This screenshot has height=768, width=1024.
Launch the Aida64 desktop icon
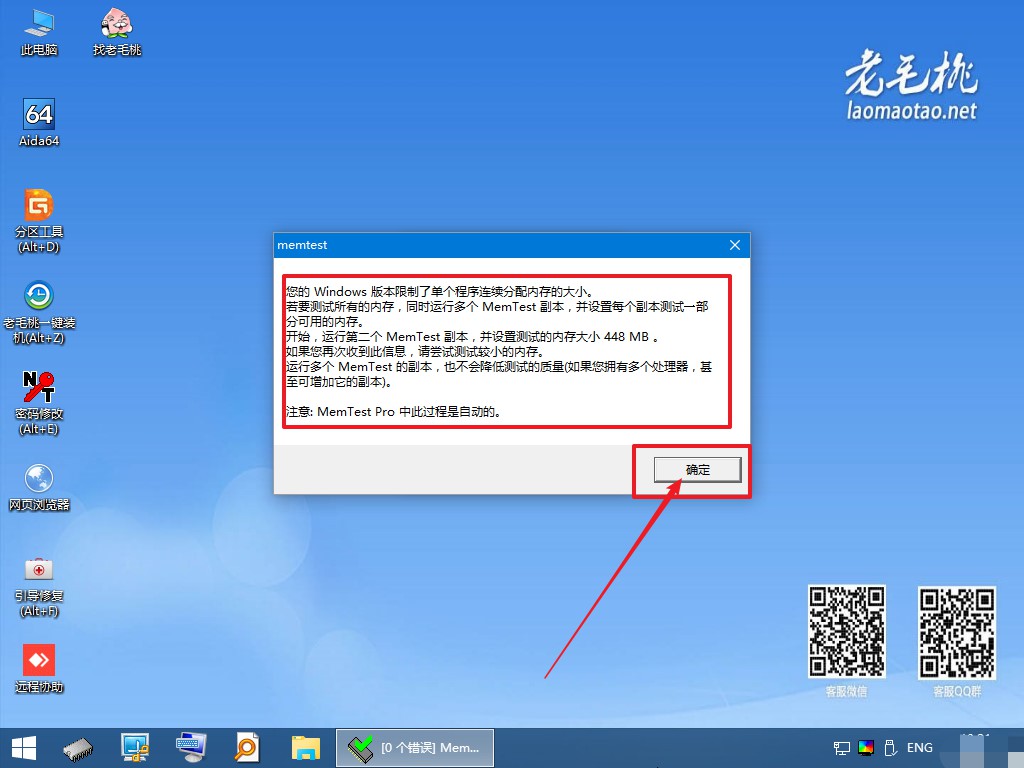pos(39,123)
